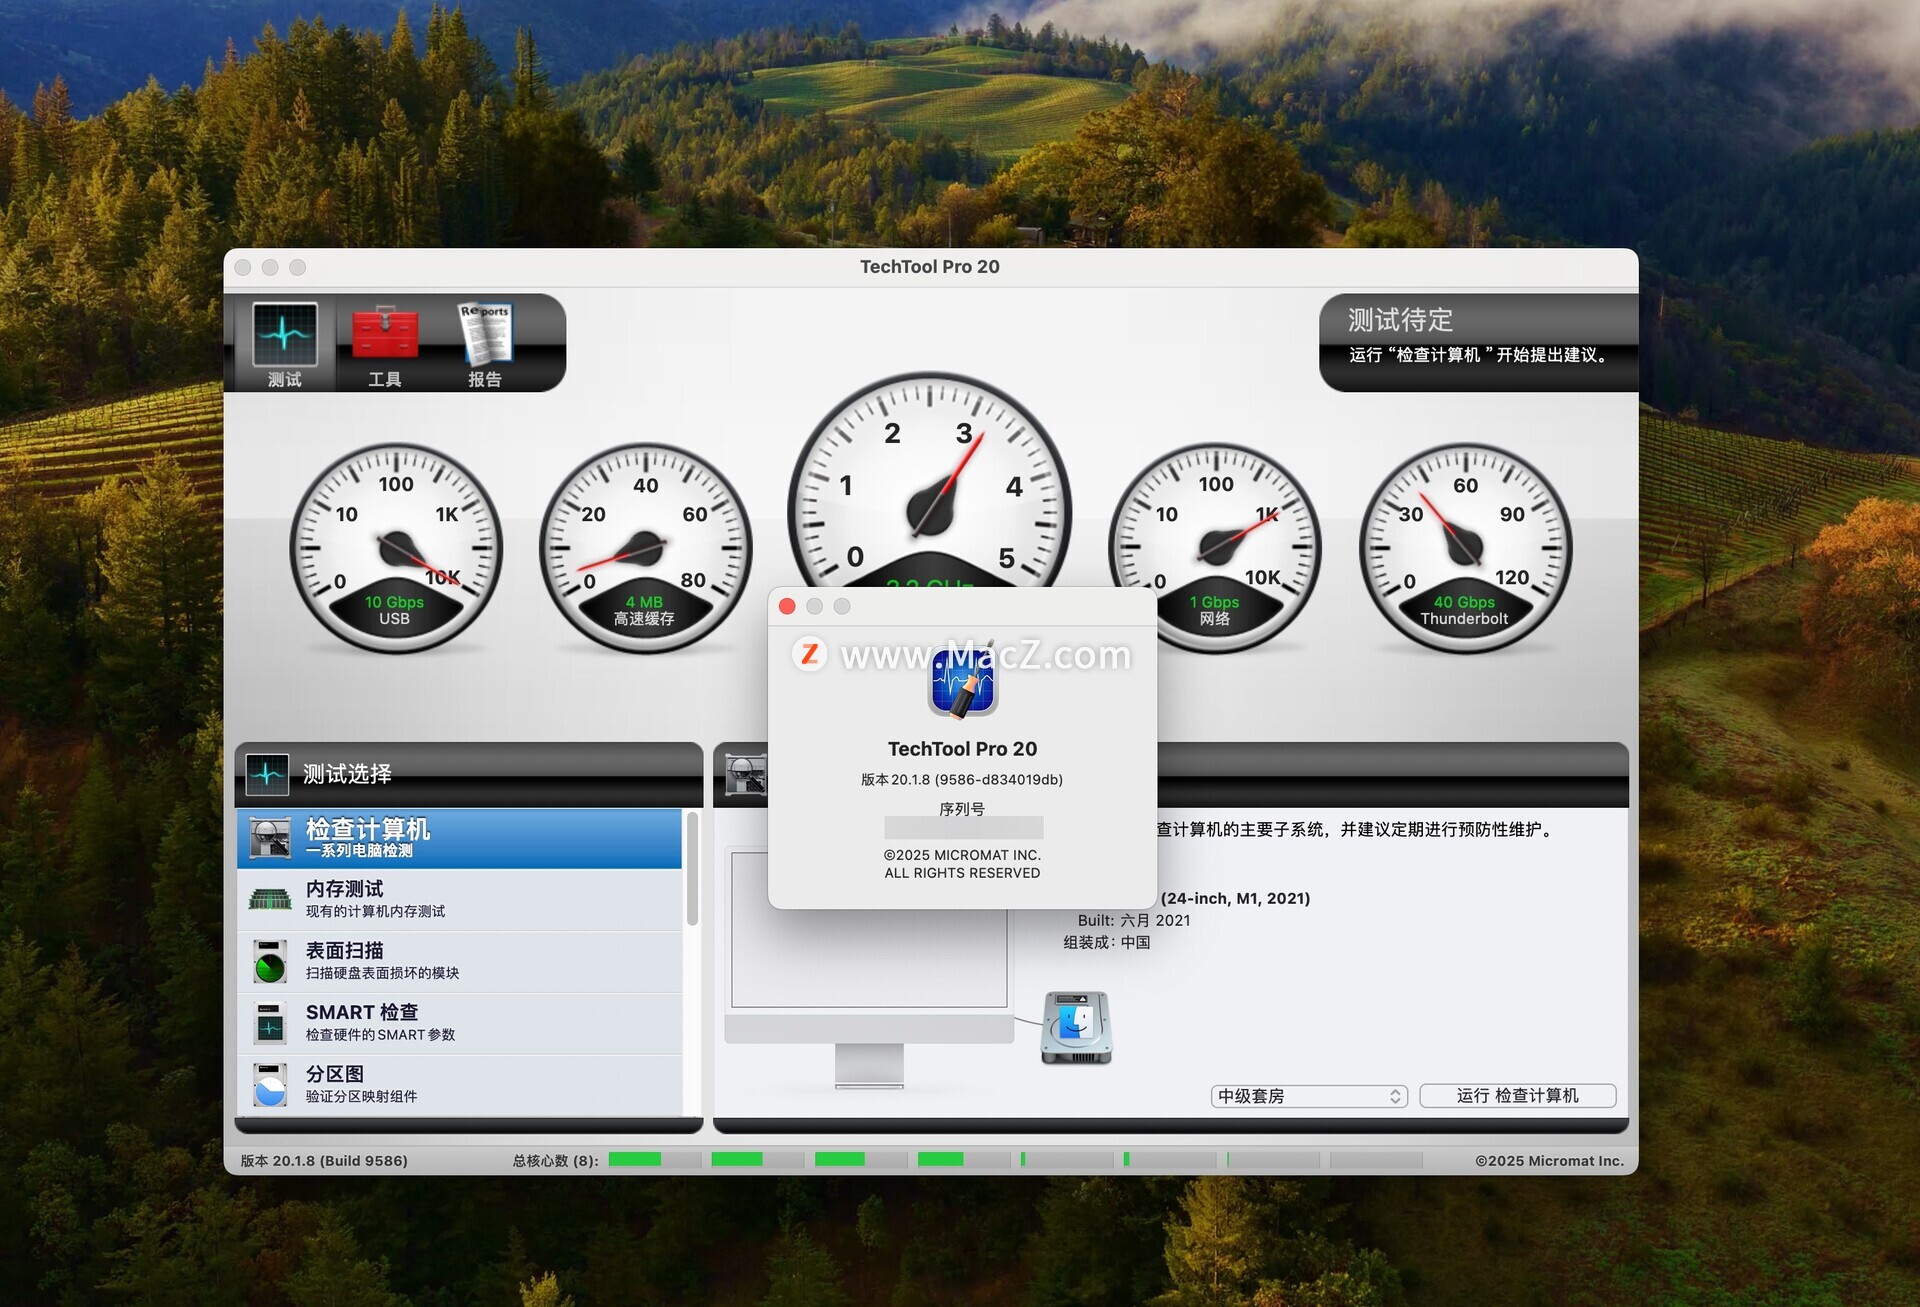
Task: Open the 测试 (Tests) toolbar icon
Action: (x=285, y=345)
